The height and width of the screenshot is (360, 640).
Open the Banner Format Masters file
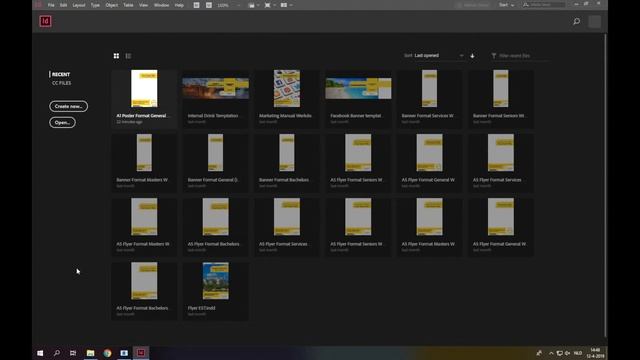pyautogui.click(x=144, y=163)
